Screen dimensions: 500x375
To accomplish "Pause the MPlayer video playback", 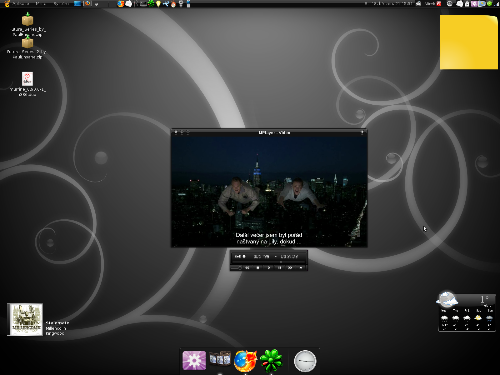I will [x=279, y=268].
